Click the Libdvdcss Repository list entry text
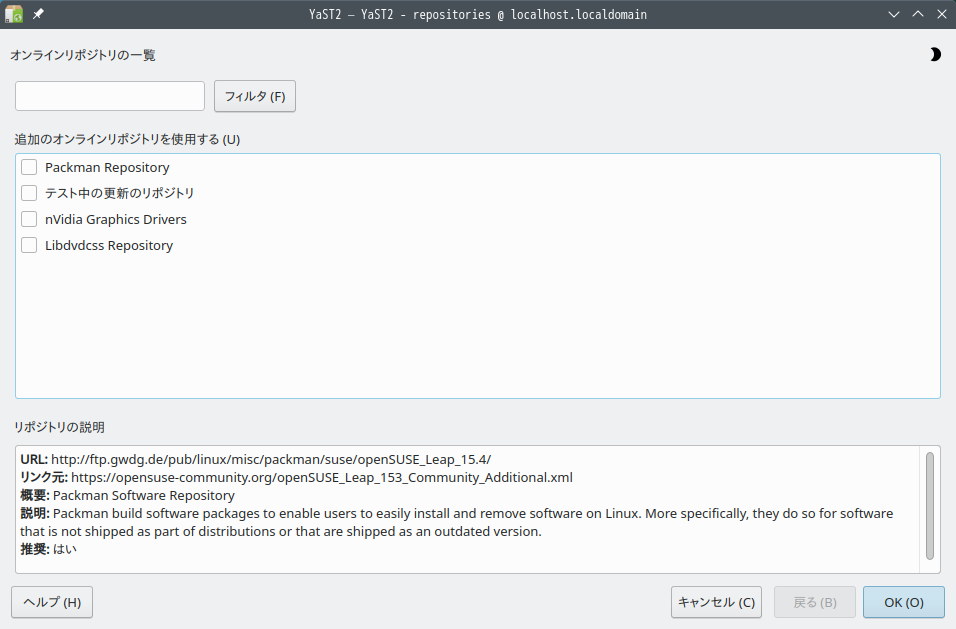The image size is (956, 629). [x=109, y=246]
